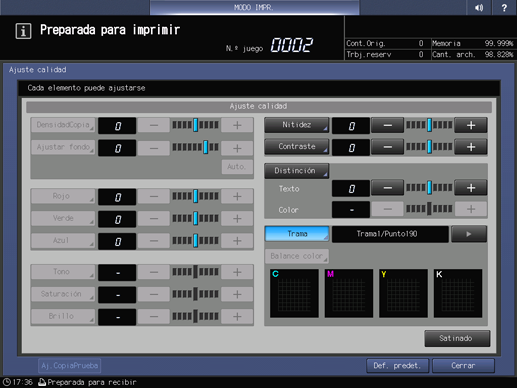The height and width of the screenshot is (388, 517).
Task: Decrease Saturación with minus button
Action: tap(154, 294)
